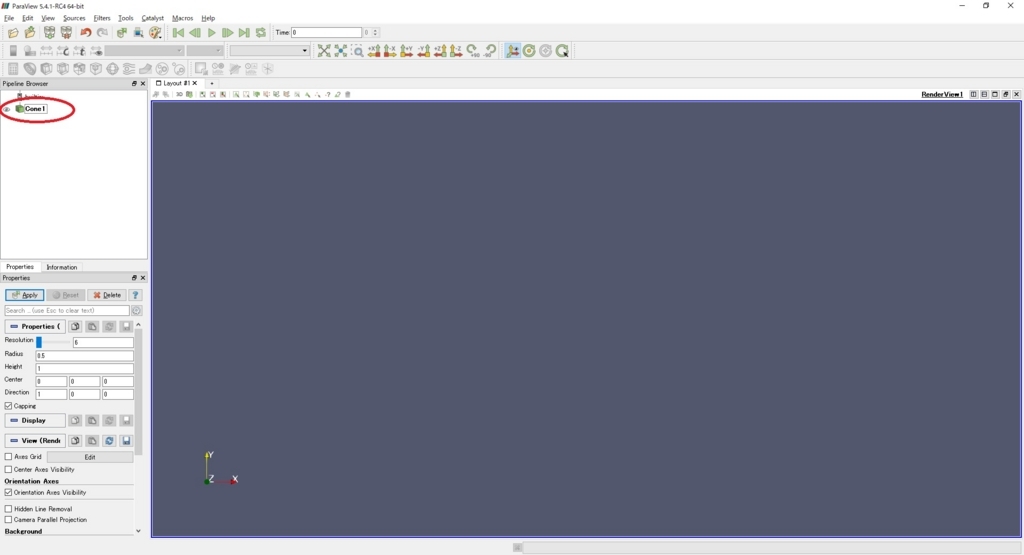
Task: Click the Resolution slider handle
Action: pos(39,341)
